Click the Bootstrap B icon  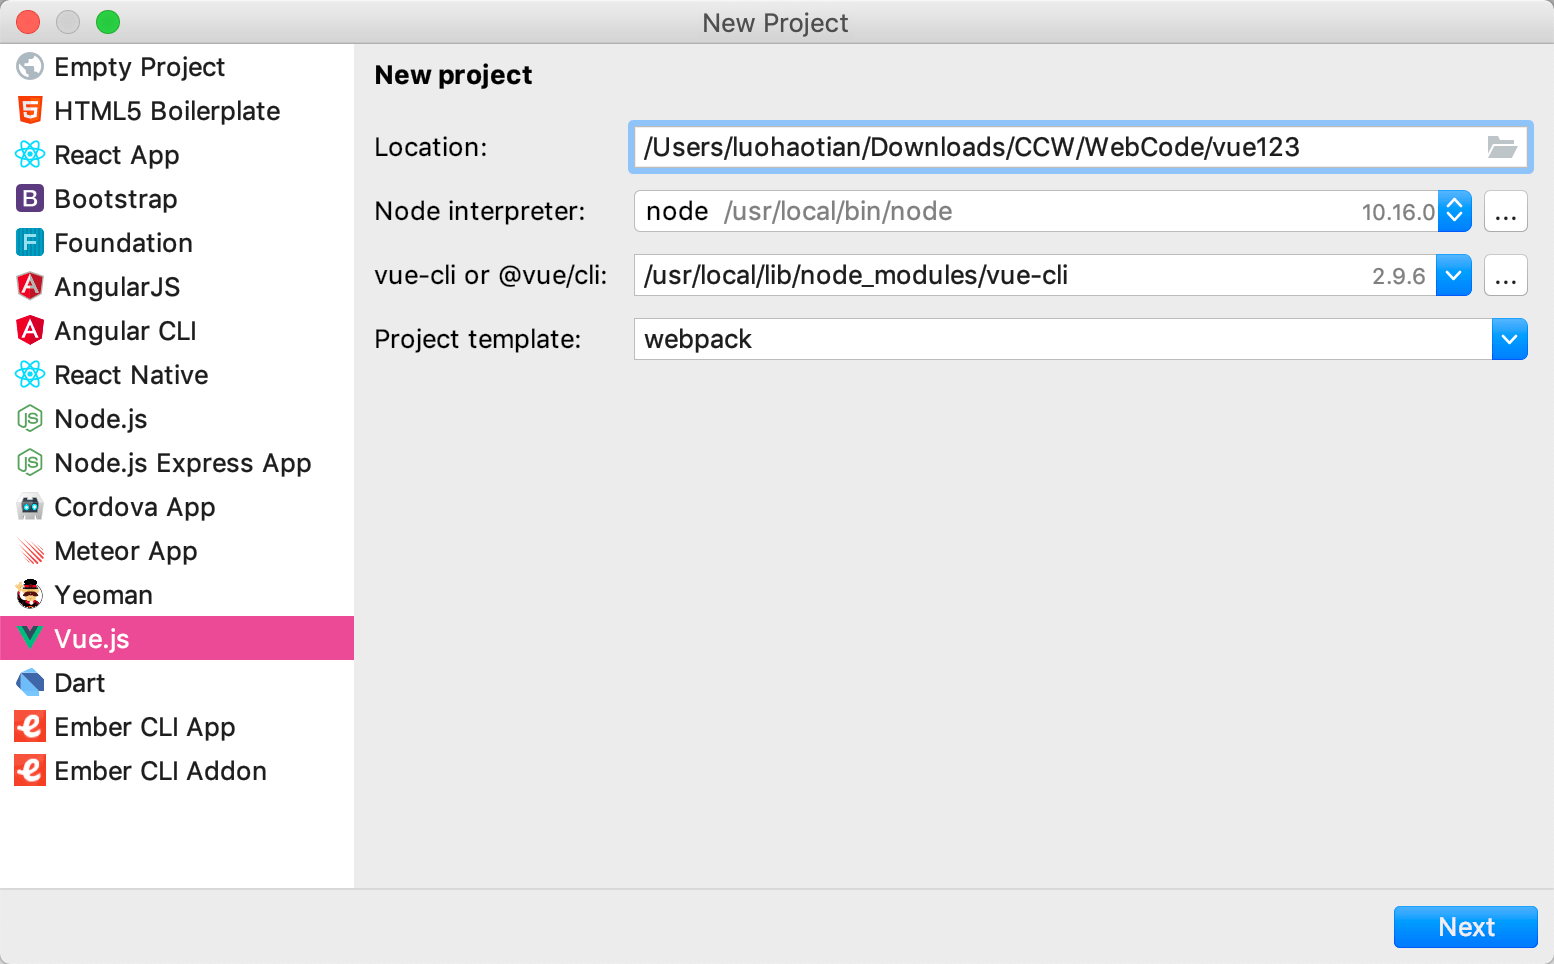30,198
